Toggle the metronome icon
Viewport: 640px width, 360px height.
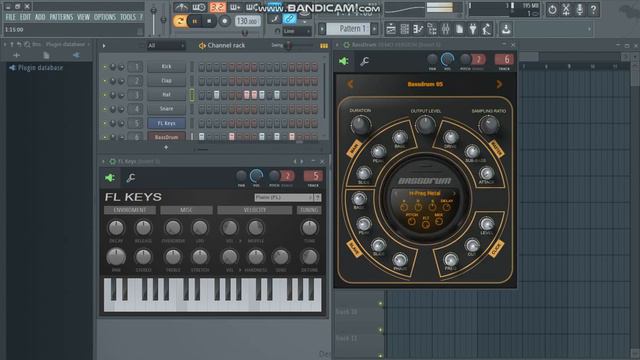click(181, 7)
